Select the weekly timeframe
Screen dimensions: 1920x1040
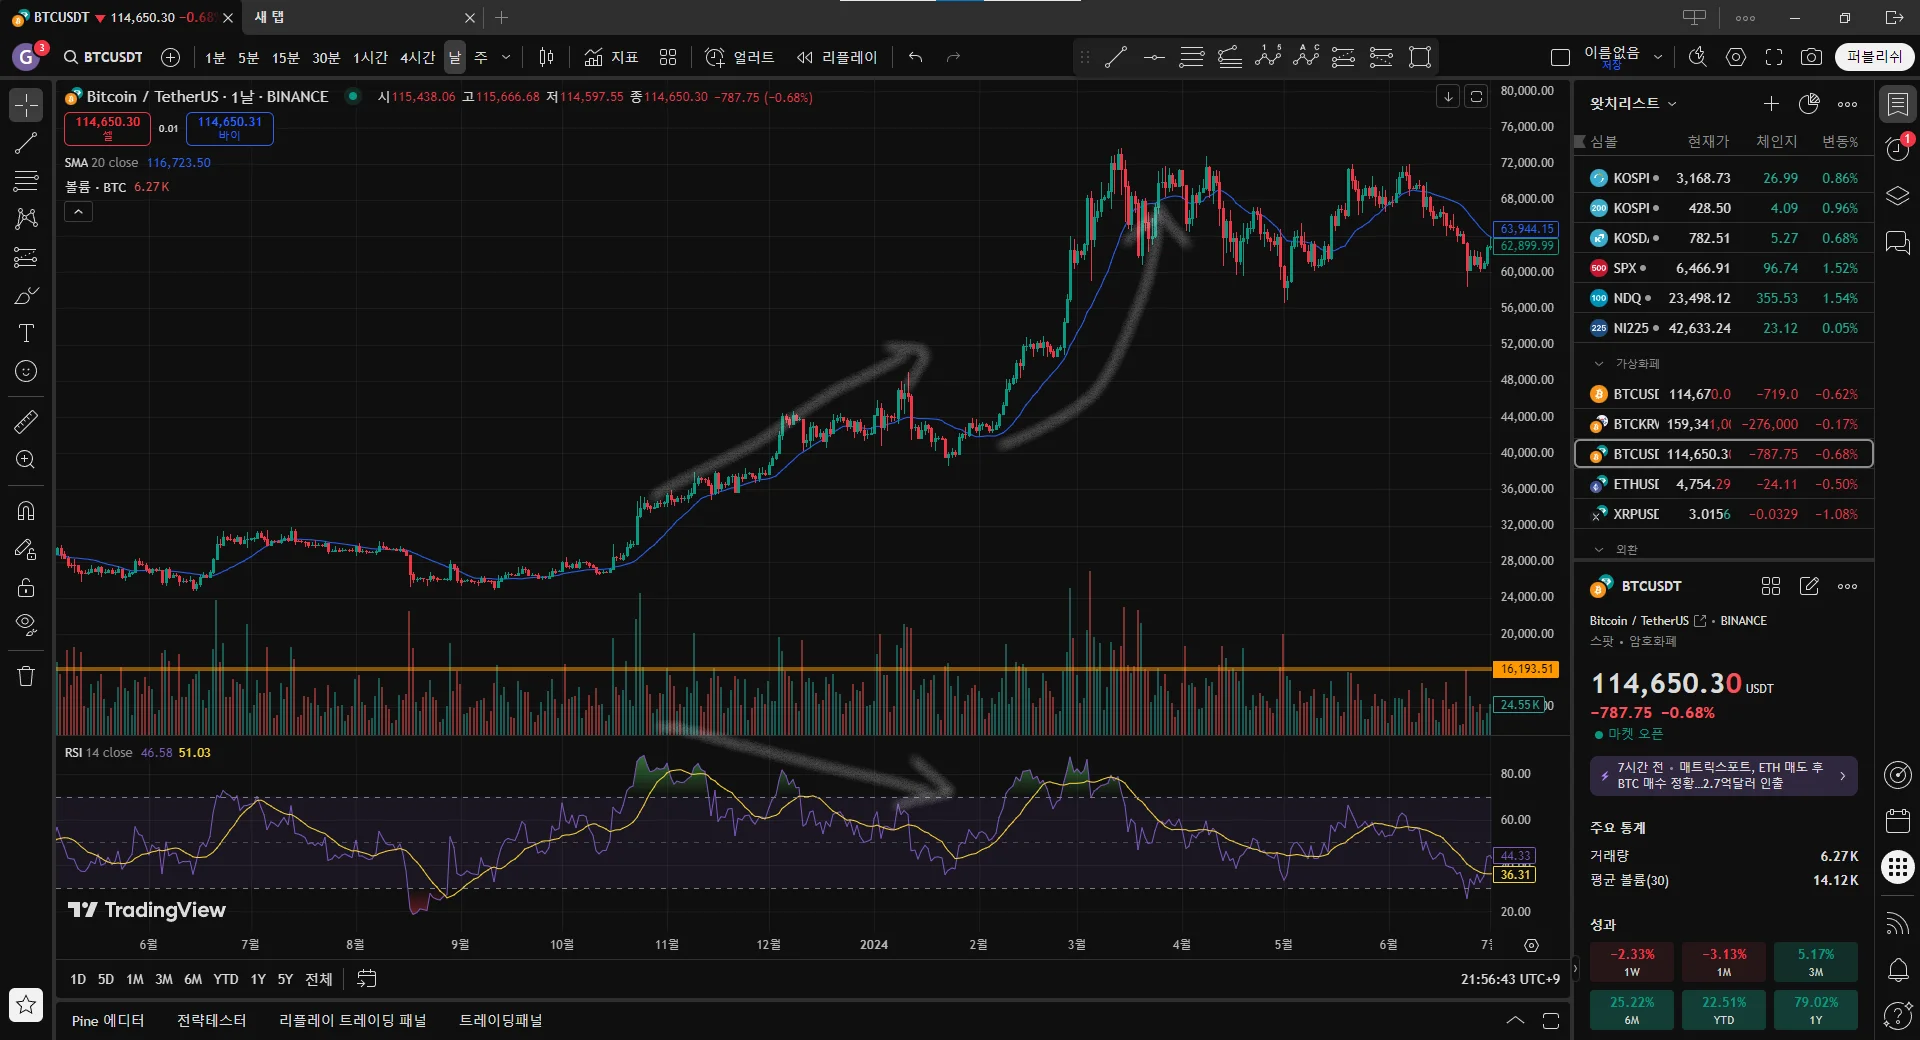coord(481,57)
